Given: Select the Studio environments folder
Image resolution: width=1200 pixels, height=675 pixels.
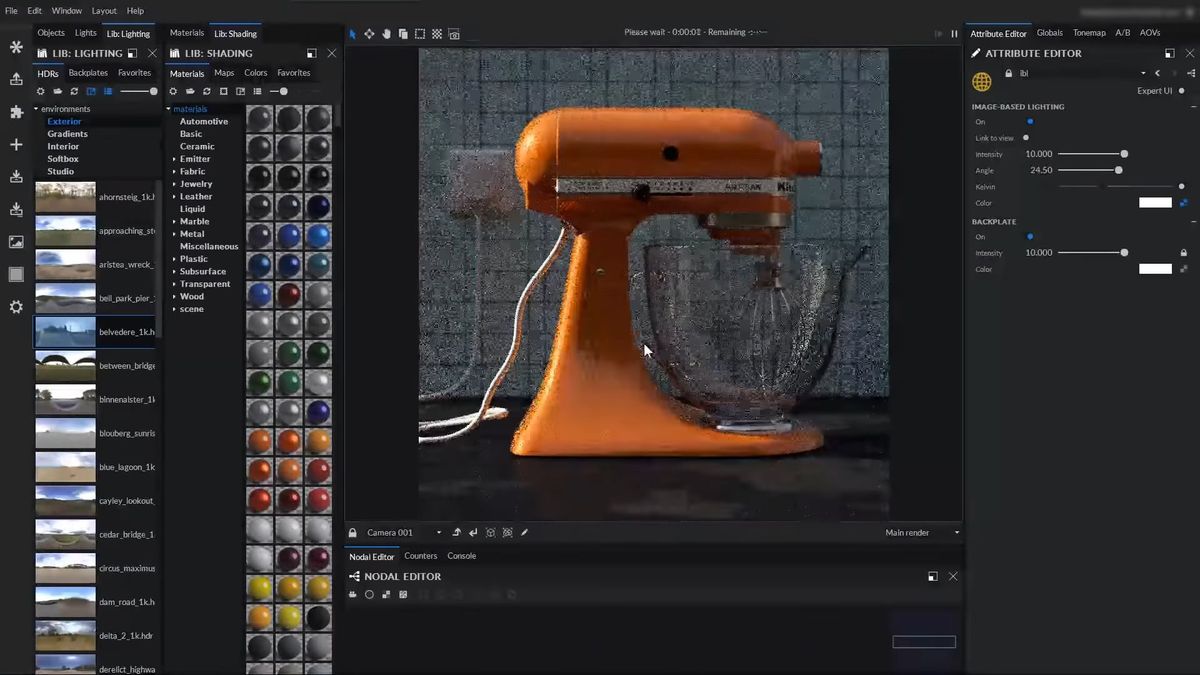Looking at the screenshot, I should tap(60, 171).
